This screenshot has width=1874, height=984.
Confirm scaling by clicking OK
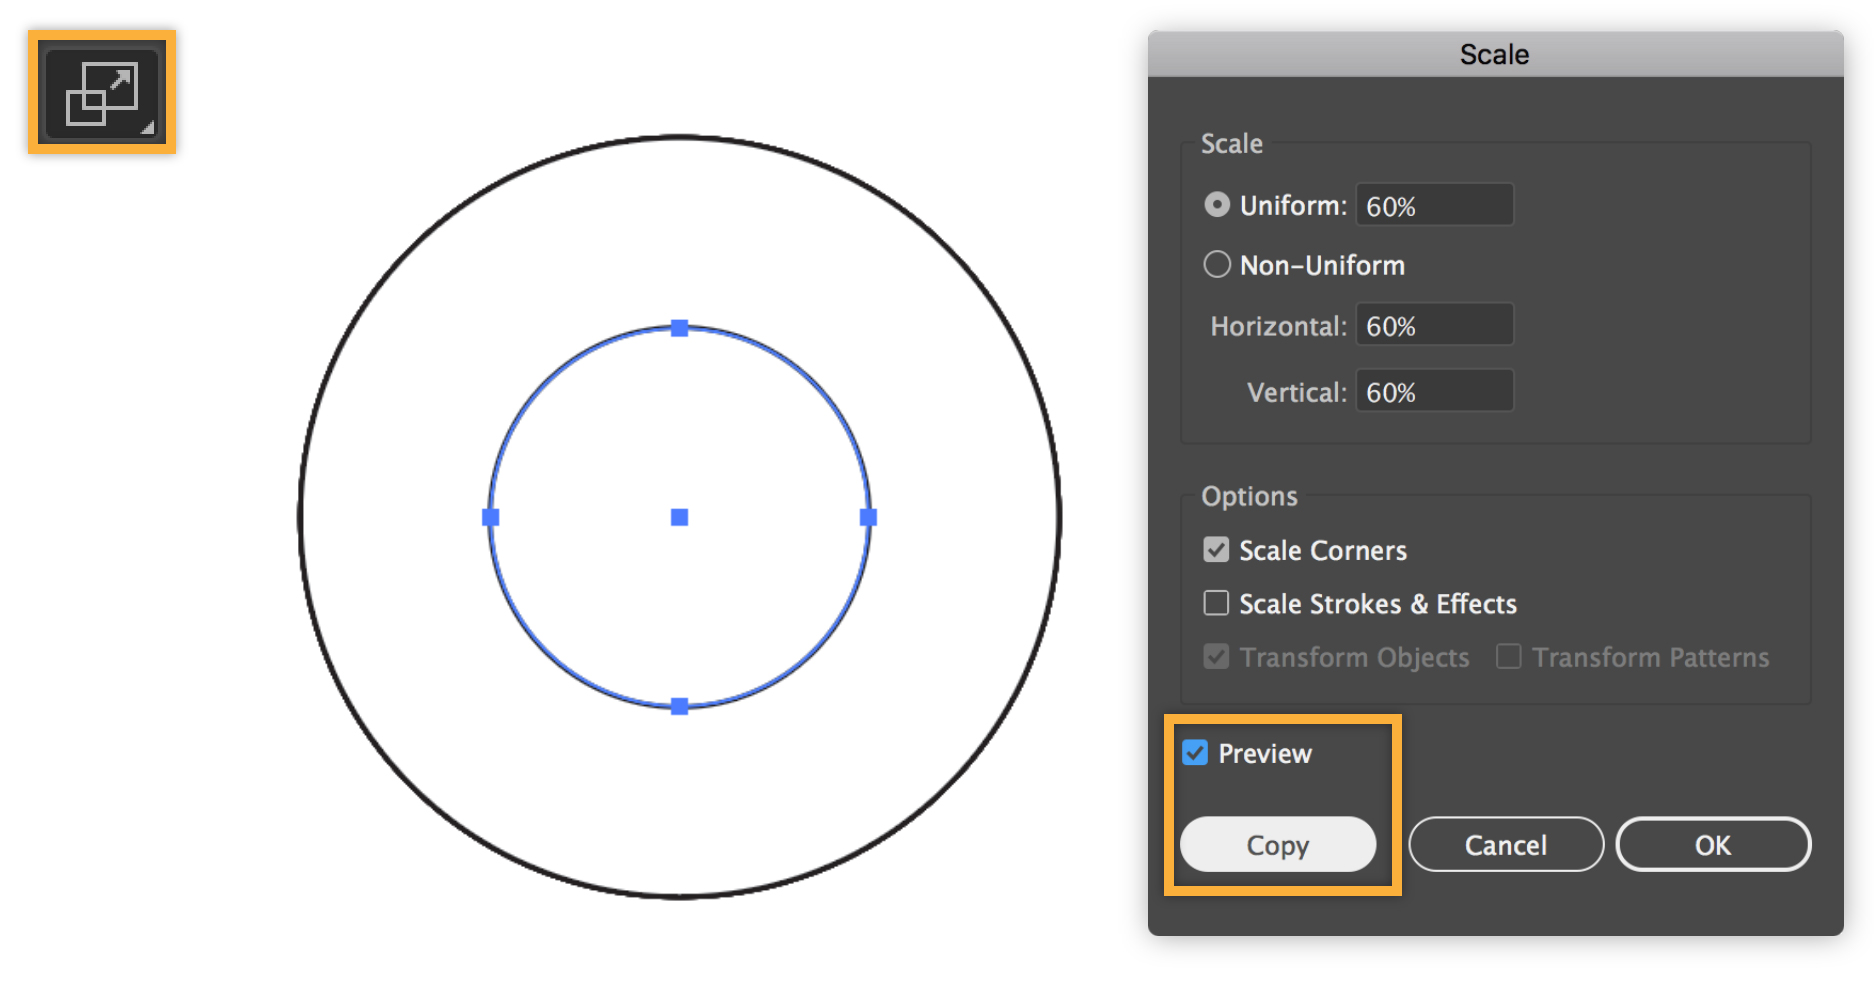click(x=1712, y=844)
